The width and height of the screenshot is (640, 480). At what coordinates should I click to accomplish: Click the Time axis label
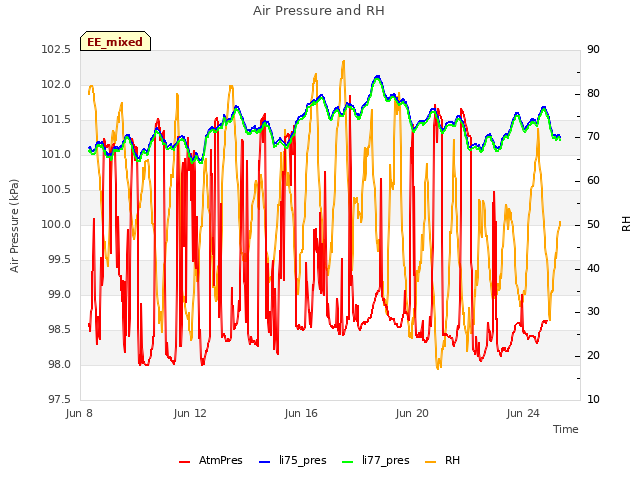point(566,429)
